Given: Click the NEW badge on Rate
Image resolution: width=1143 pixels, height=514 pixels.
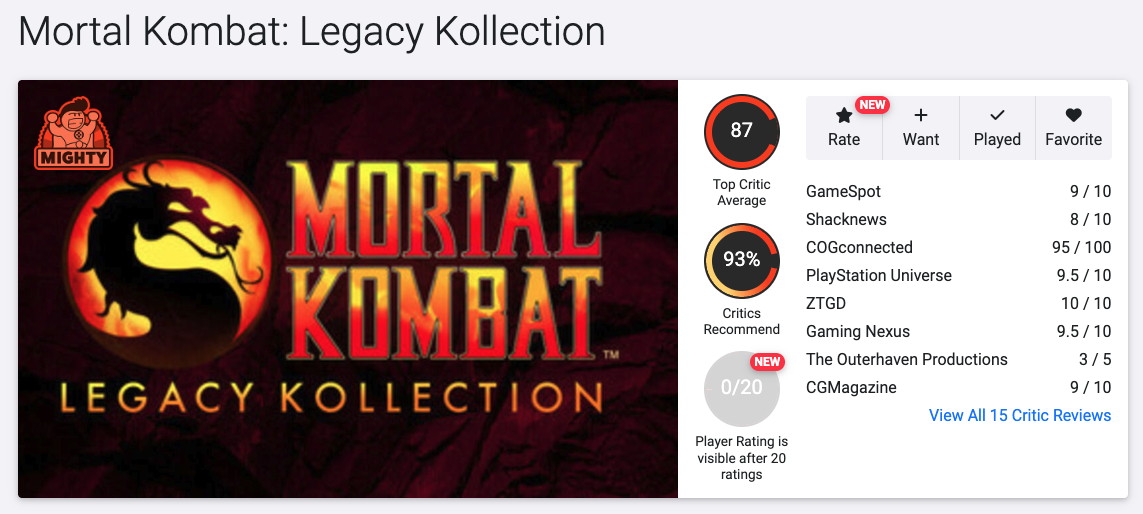Looking at the screenshot, I should pyautogui.click(x=873, y=105).
